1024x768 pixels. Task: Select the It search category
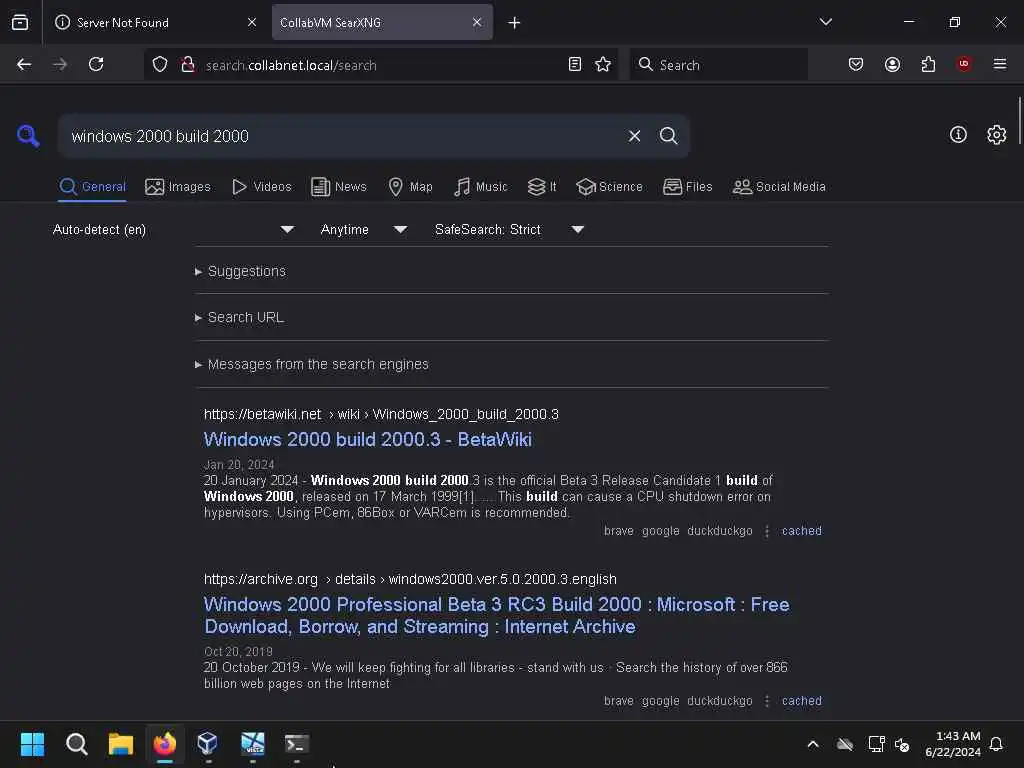pos(542,187)
